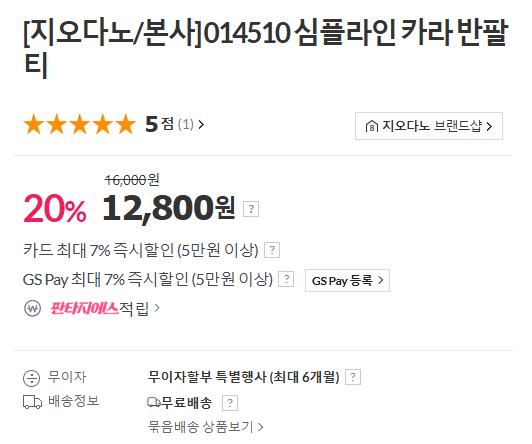This screenshot has width=532, height=444.
Task: Expand reviews via chevron after (1)
Action: click(201, 125)
